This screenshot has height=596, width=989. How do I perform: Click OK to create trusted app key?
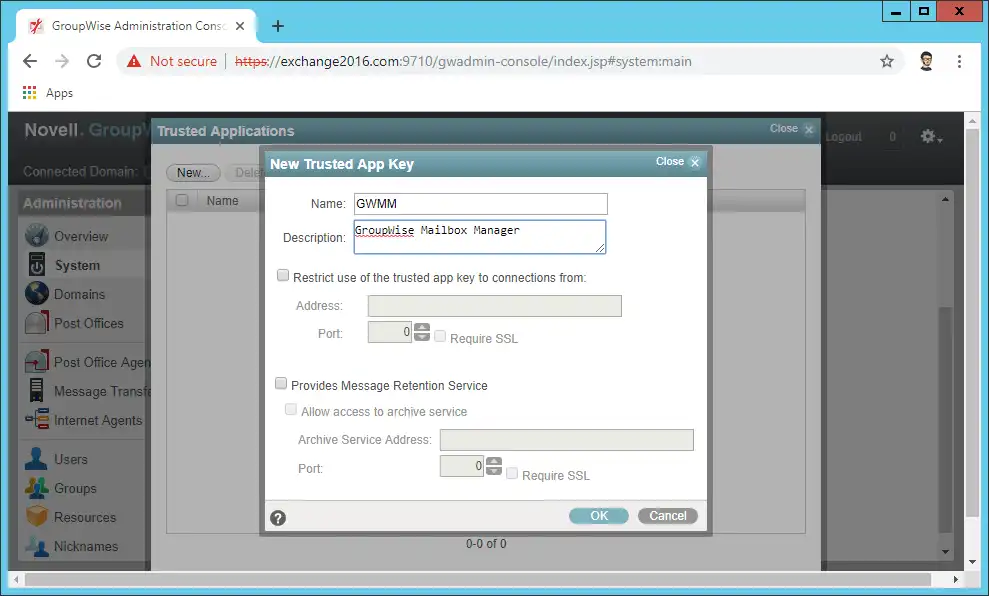click(x=598, y=516)
